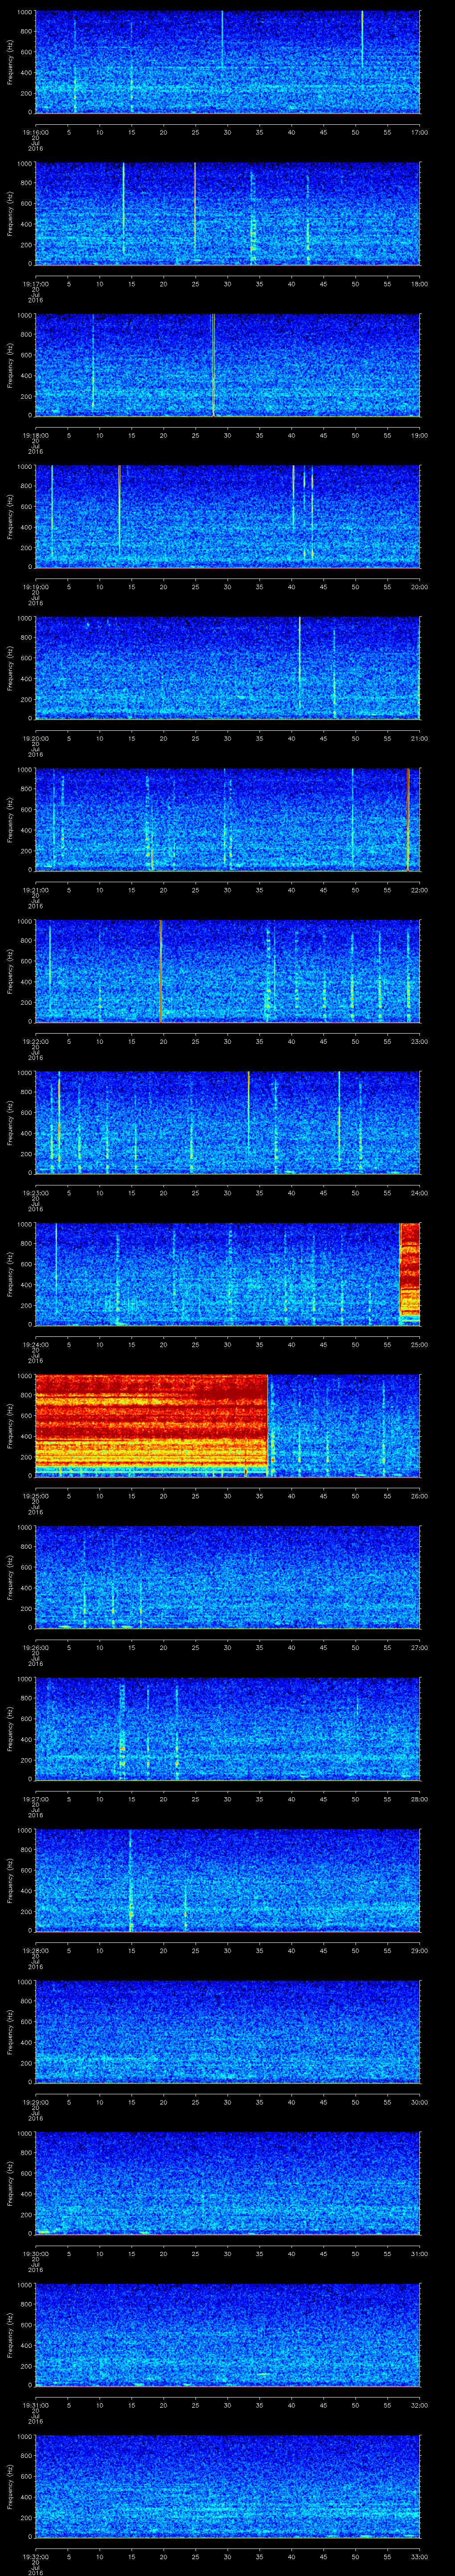
Task: Click the "18:00" end-of-axis time label
Action: (419, 284)
